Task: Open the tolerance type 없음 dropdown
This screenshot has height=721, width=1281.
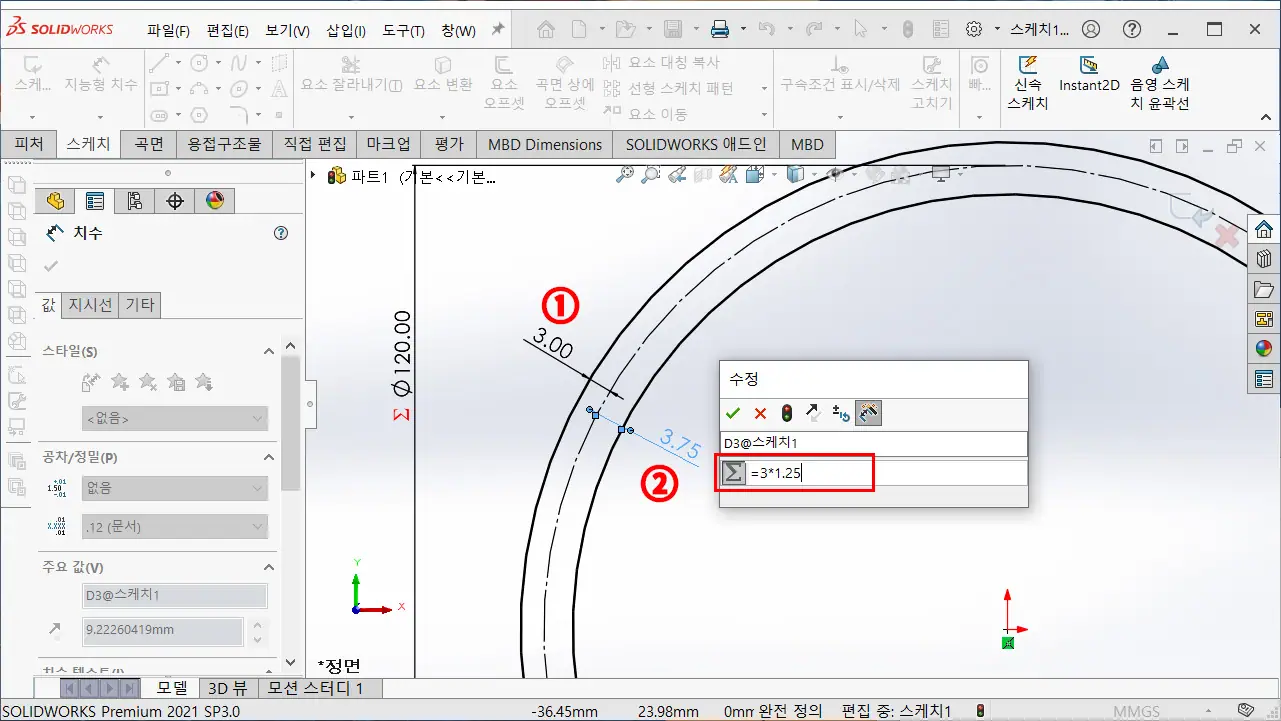Action: (175, 488)
